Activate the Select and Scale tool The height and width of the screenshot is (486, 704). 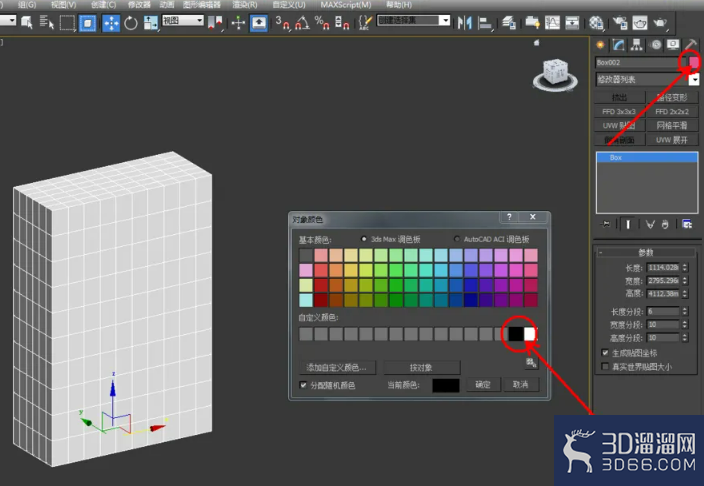[x=150, y=22]
